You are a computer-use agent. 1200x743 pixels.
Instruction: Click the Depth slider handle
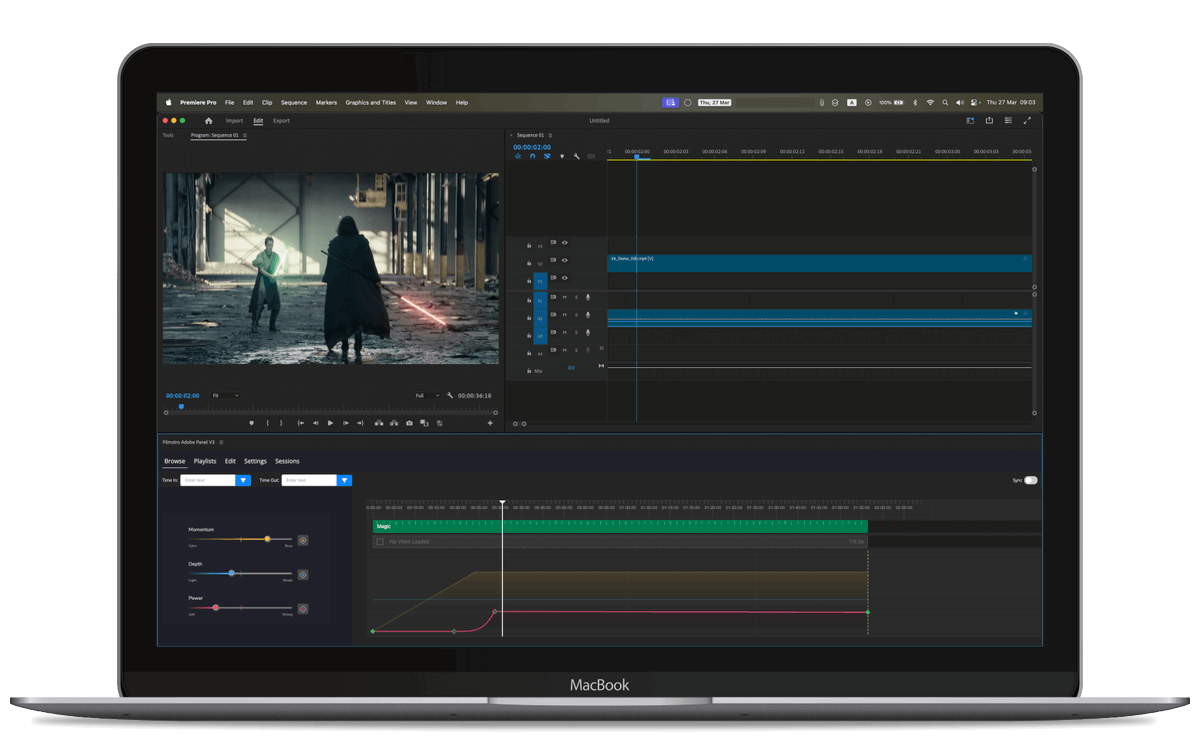[231, 573]
